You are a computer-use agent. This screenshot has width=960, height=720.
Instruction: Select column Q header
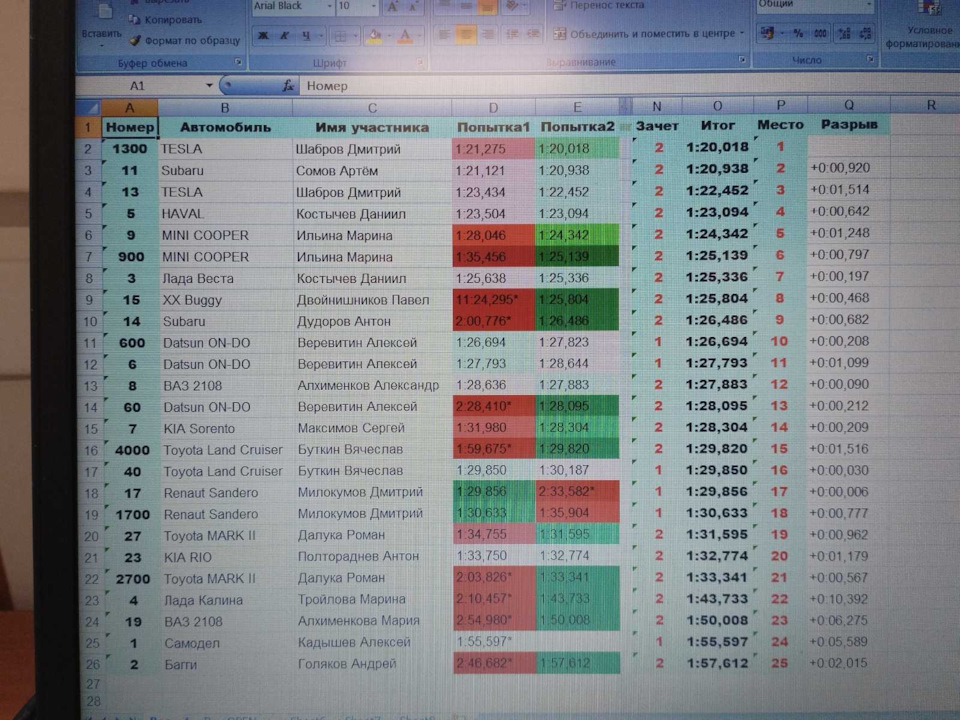tap(849, 105)
